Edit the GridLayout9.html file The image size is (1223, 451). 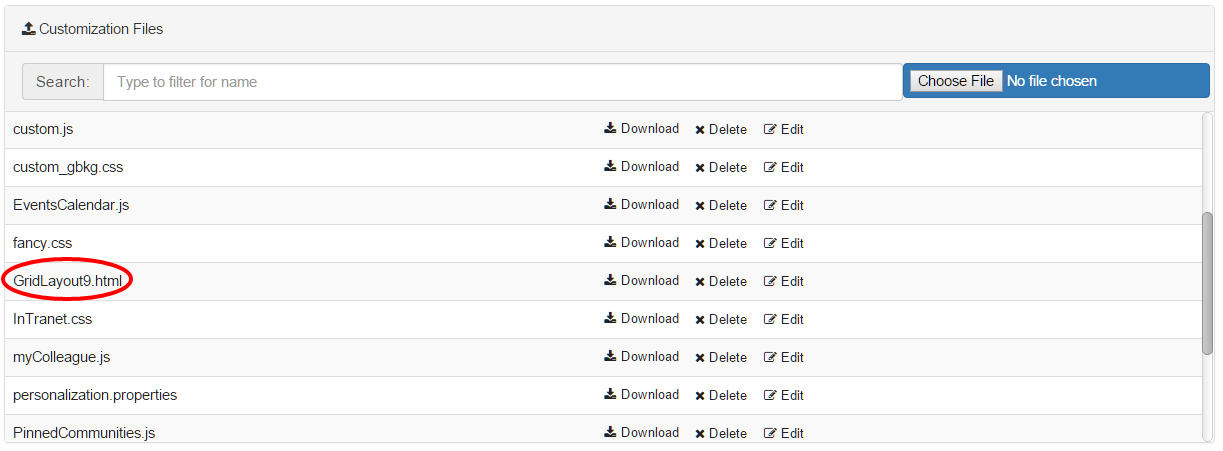point(784,281)
